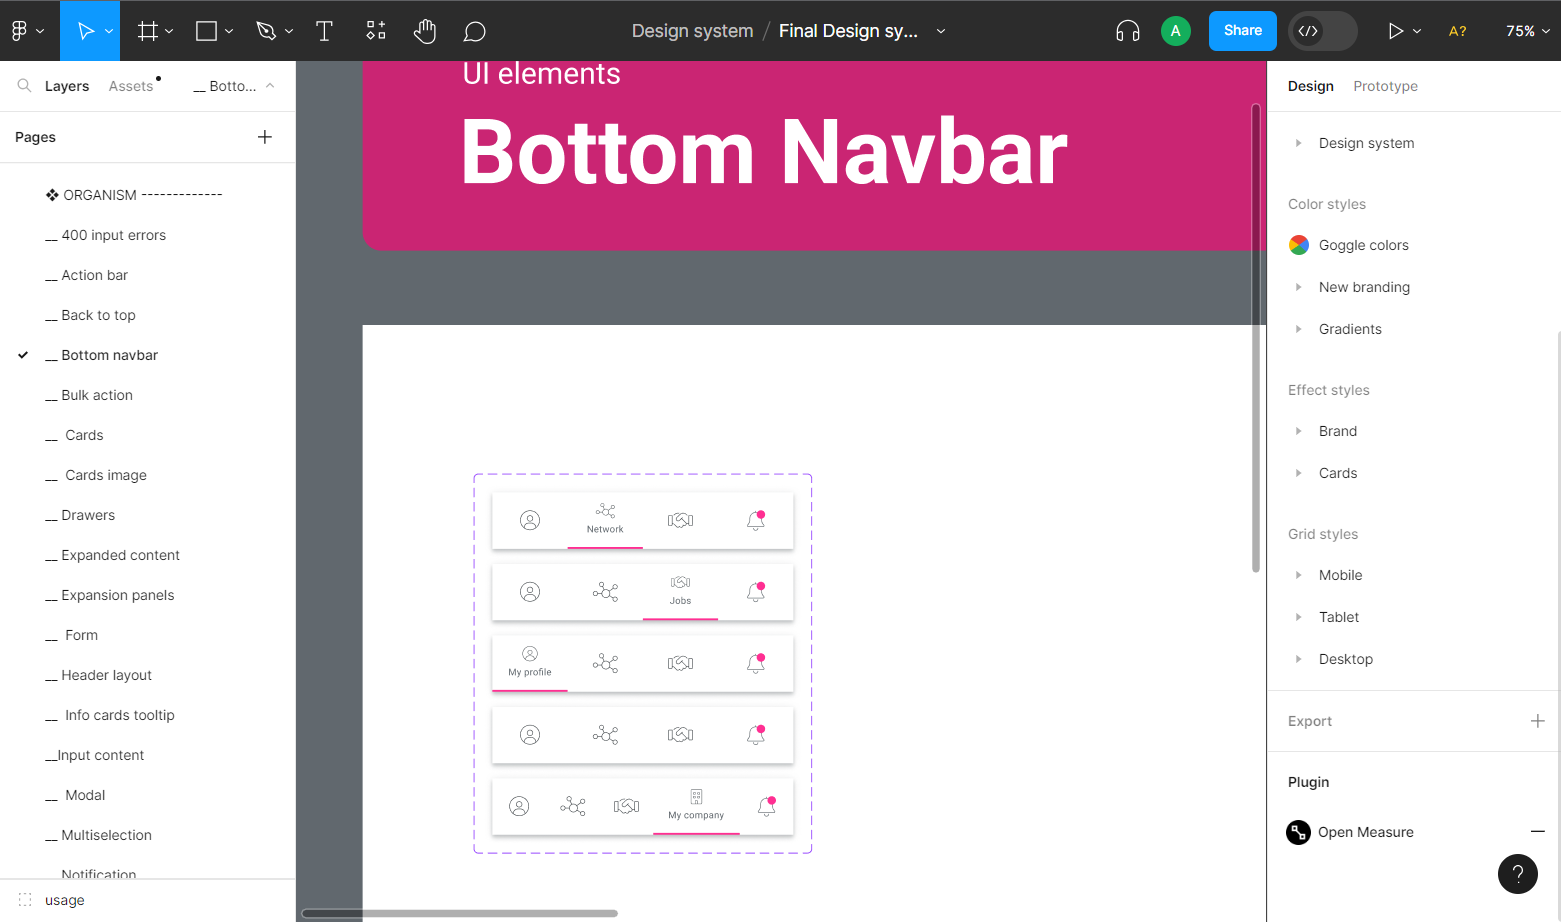
Task: Select the Hand tool
Action: click(425, 31)
